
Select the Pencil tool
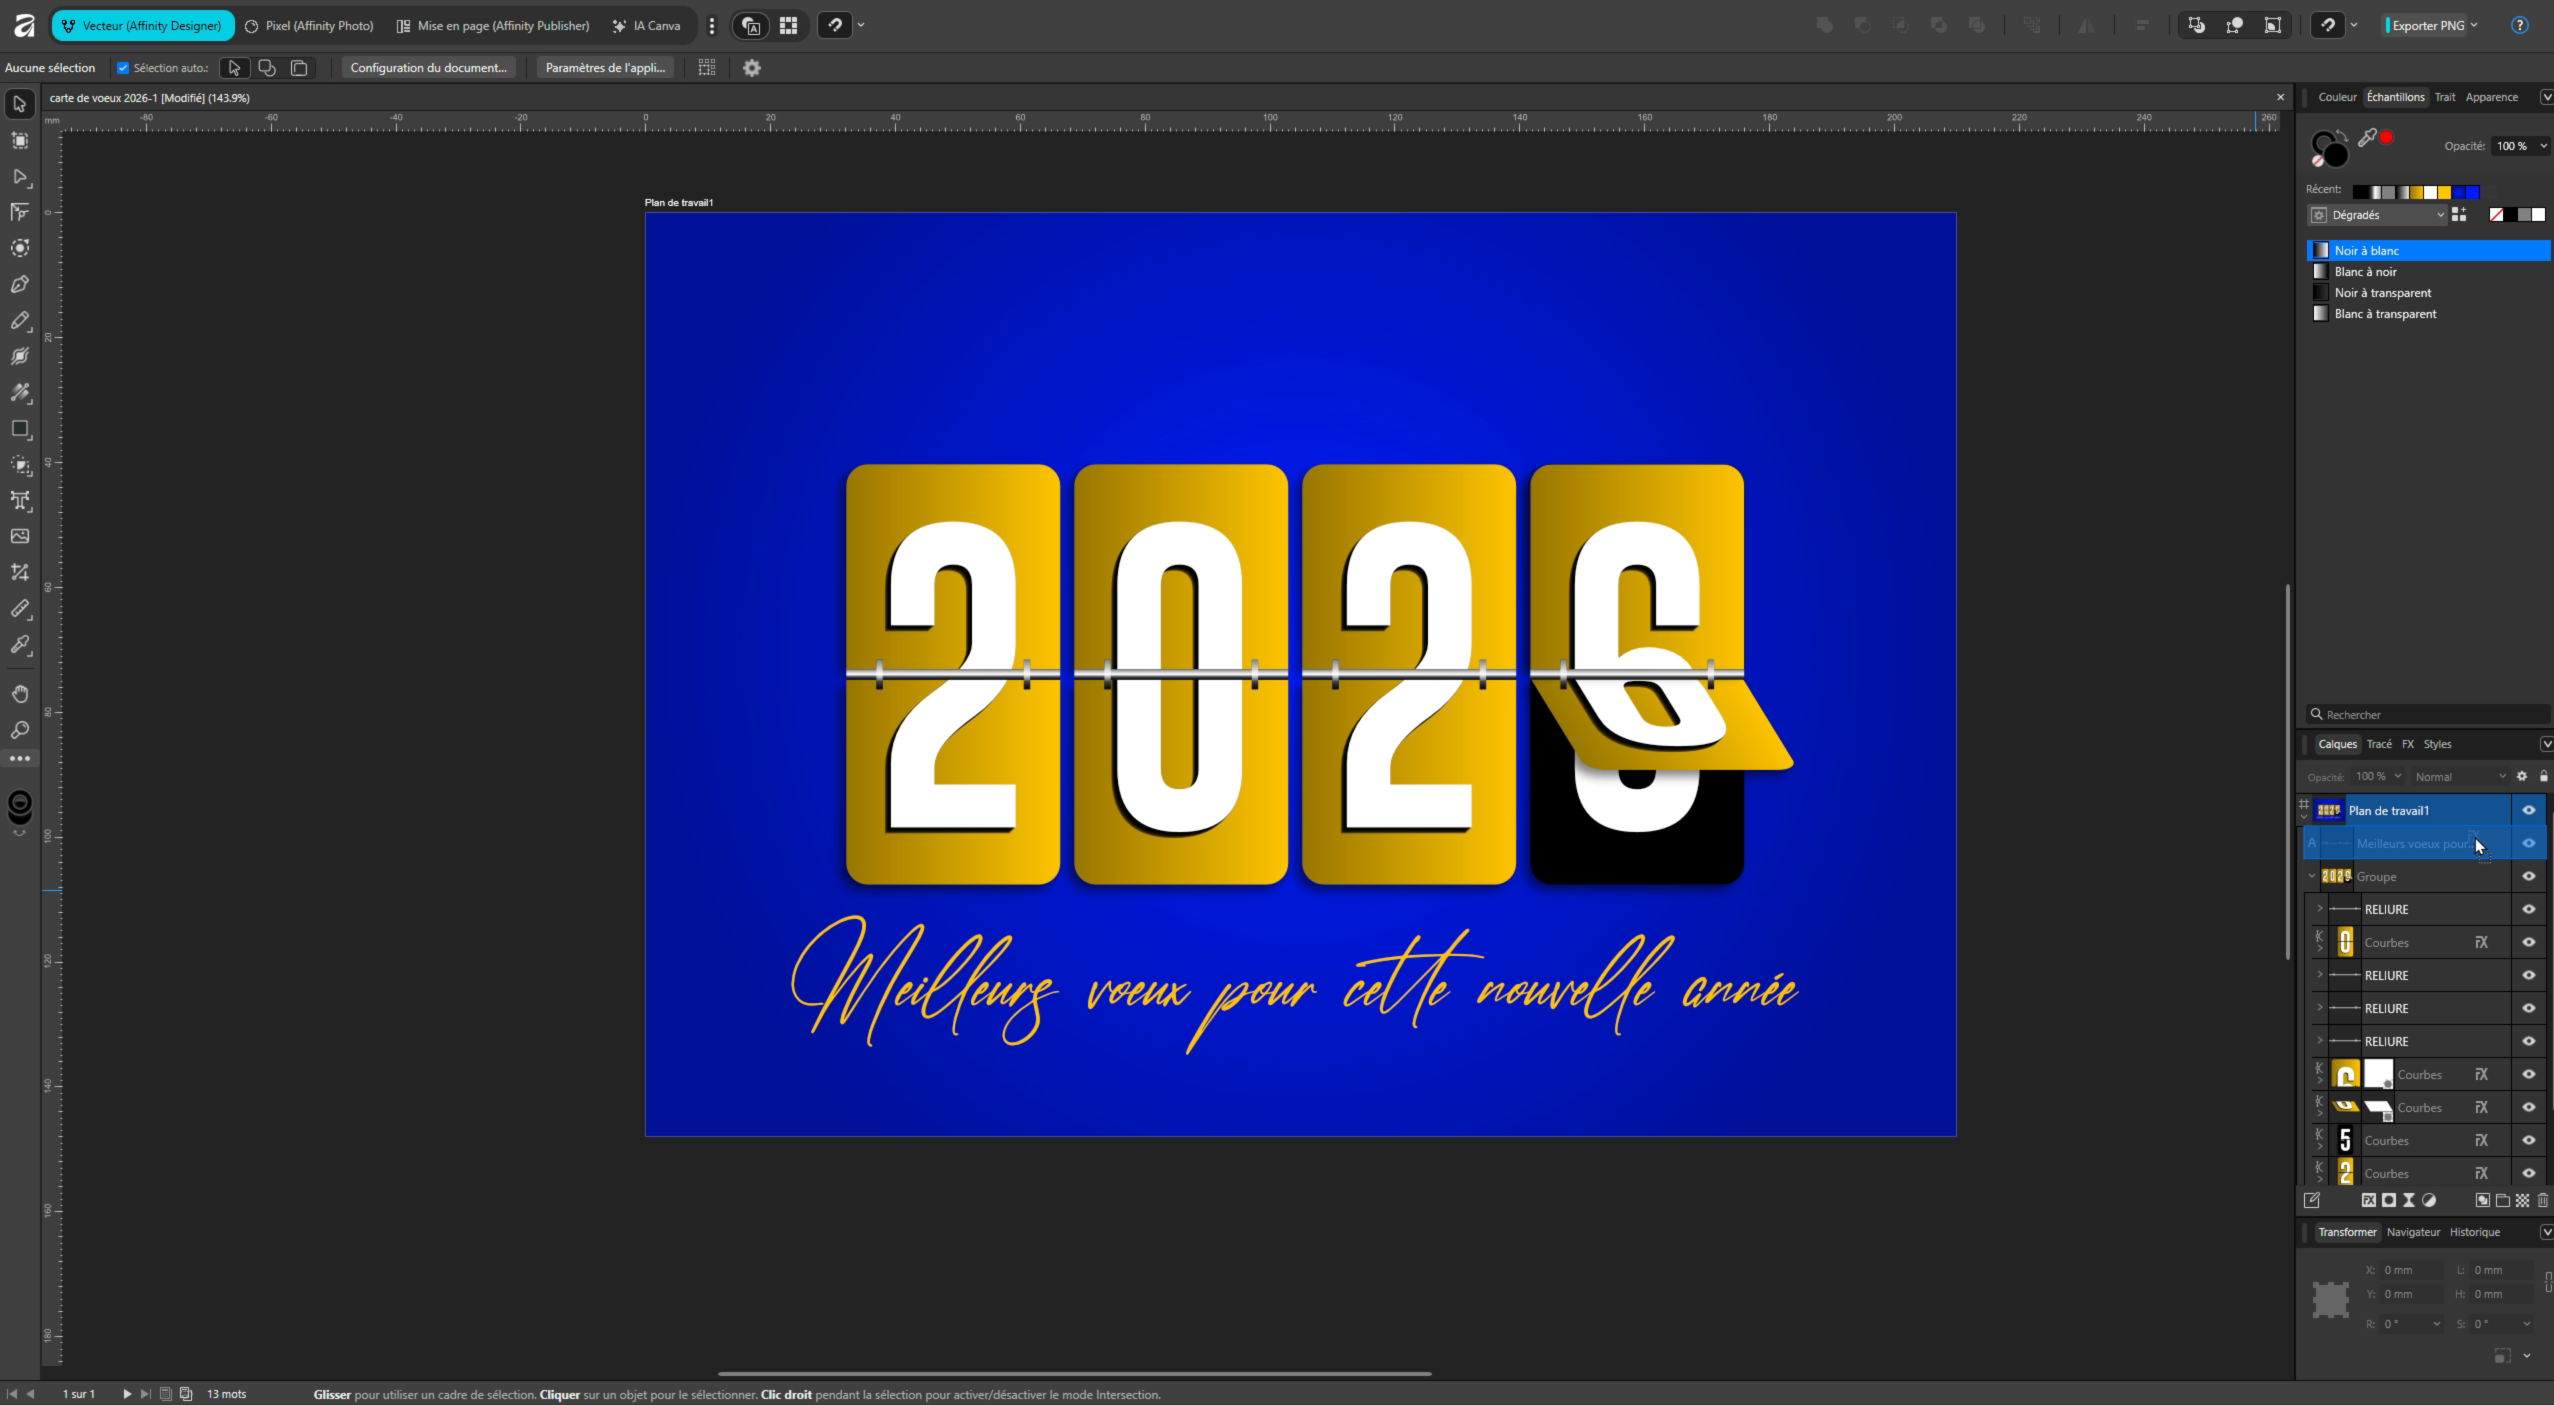click(x=20, y=321)
